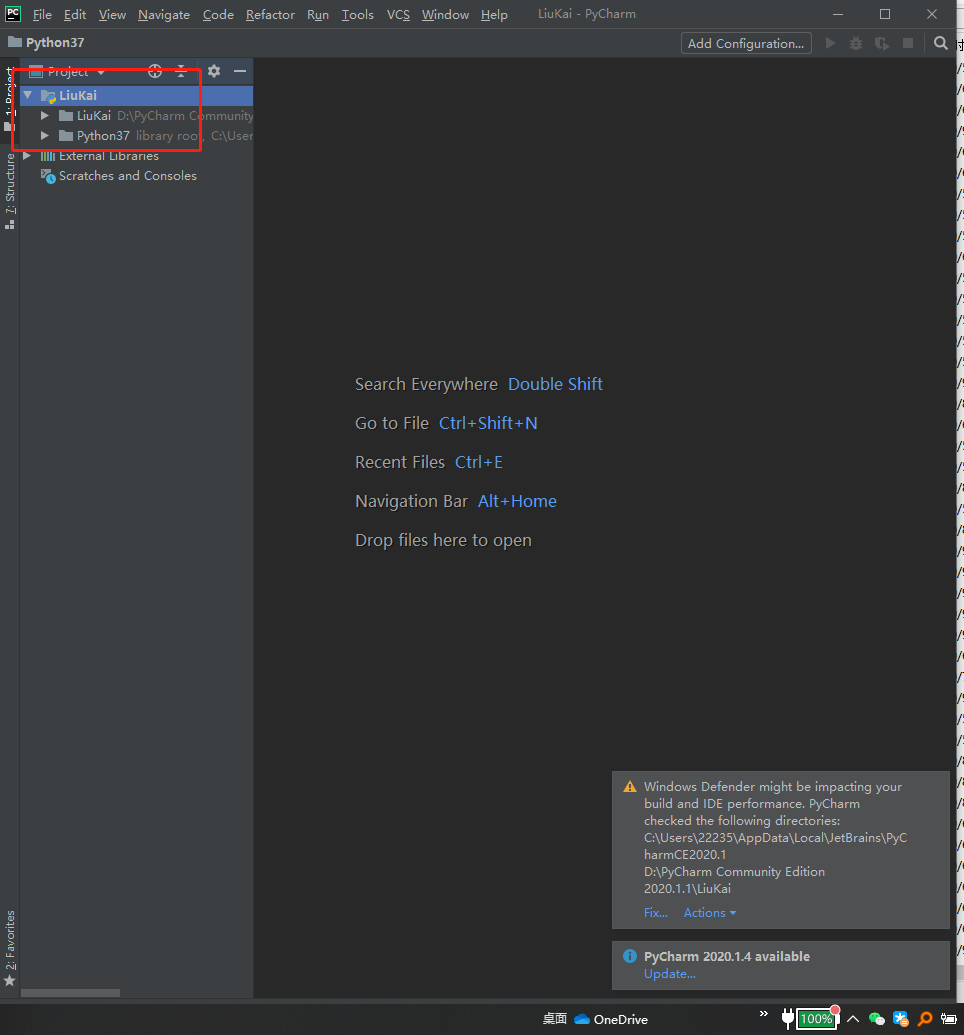
Task: Click the 桌面 desktop toolbar label in taskbar
Action: (555, 1019)
